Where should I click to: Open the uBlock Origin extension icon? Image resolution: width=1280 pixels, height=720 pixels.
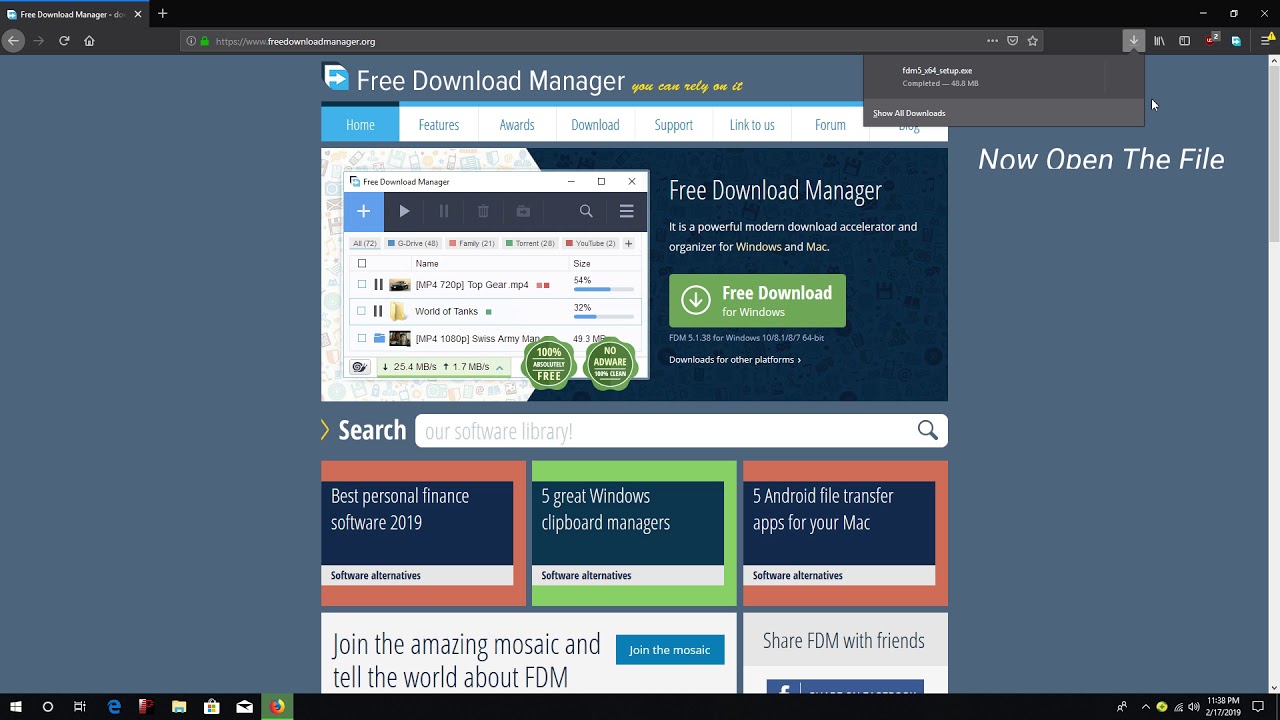[1212, 41]
